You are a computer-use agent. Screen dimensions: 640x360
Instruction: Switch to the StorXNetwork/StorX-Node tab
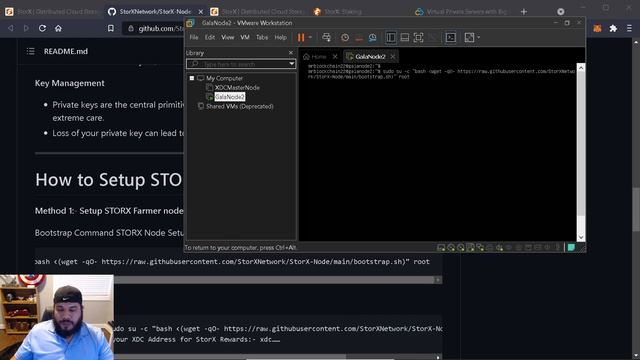tap(155, 11)
